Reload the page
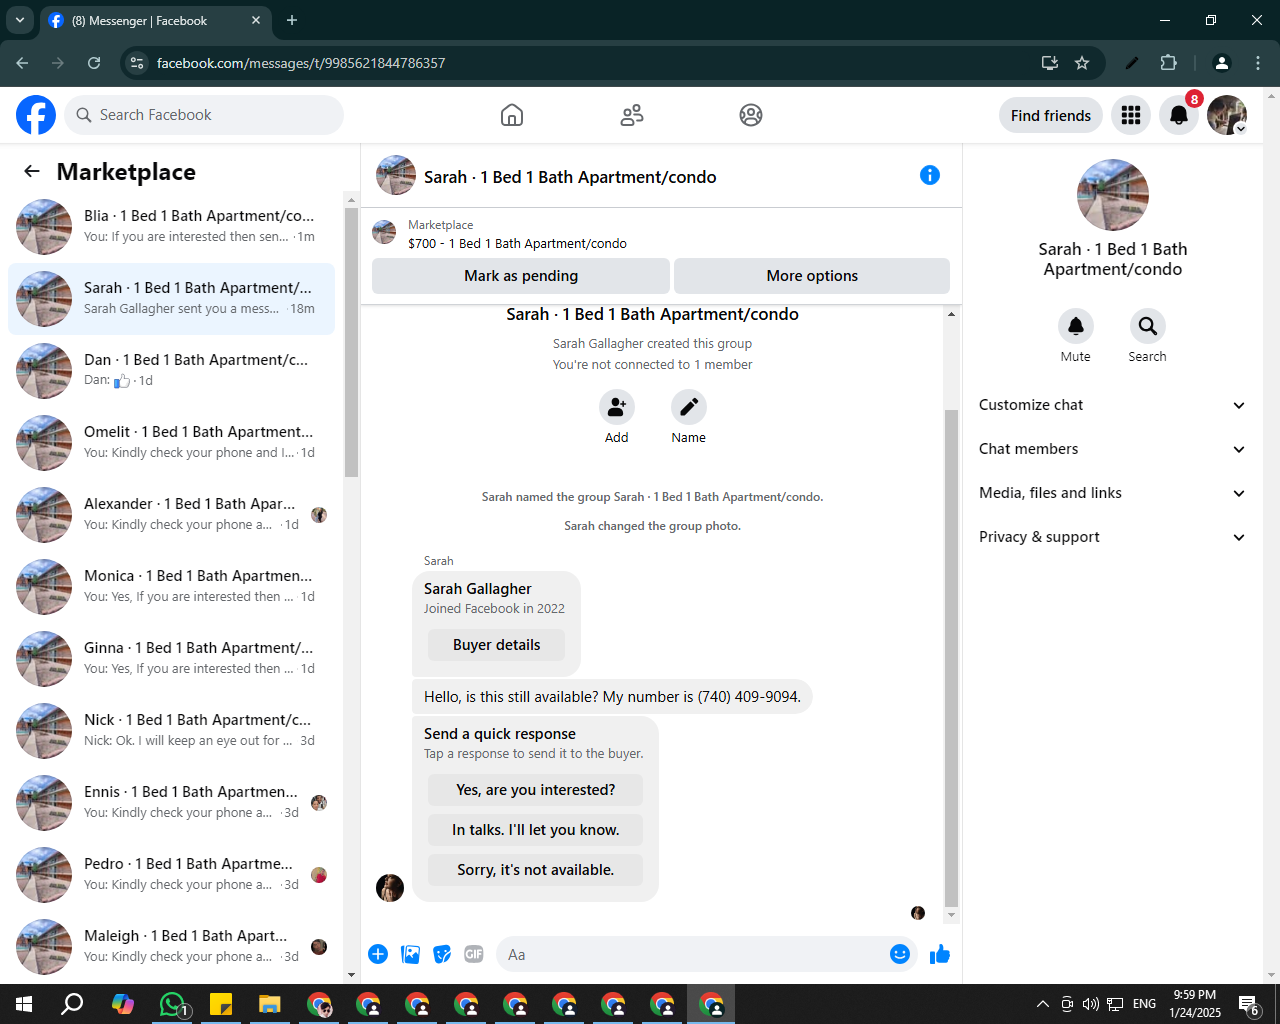Screen dimensions: 1280x1024 [x=94, y=63]
